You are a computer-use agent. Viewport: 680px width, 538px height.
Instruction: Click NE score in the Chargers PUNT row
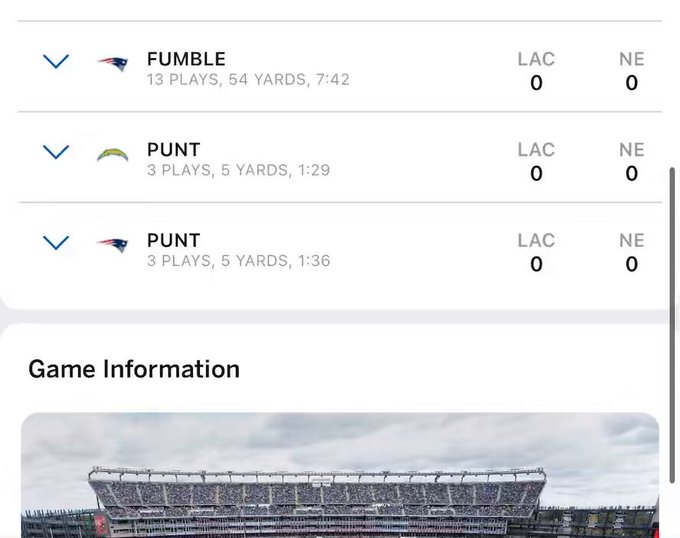pyautogui.click(x=632, y=173)
